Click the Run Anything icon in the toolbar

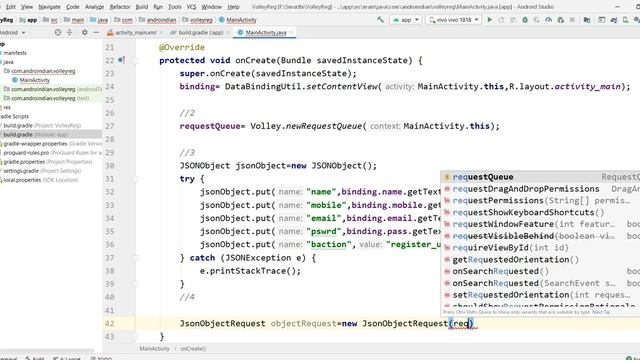tap(602, 20)
